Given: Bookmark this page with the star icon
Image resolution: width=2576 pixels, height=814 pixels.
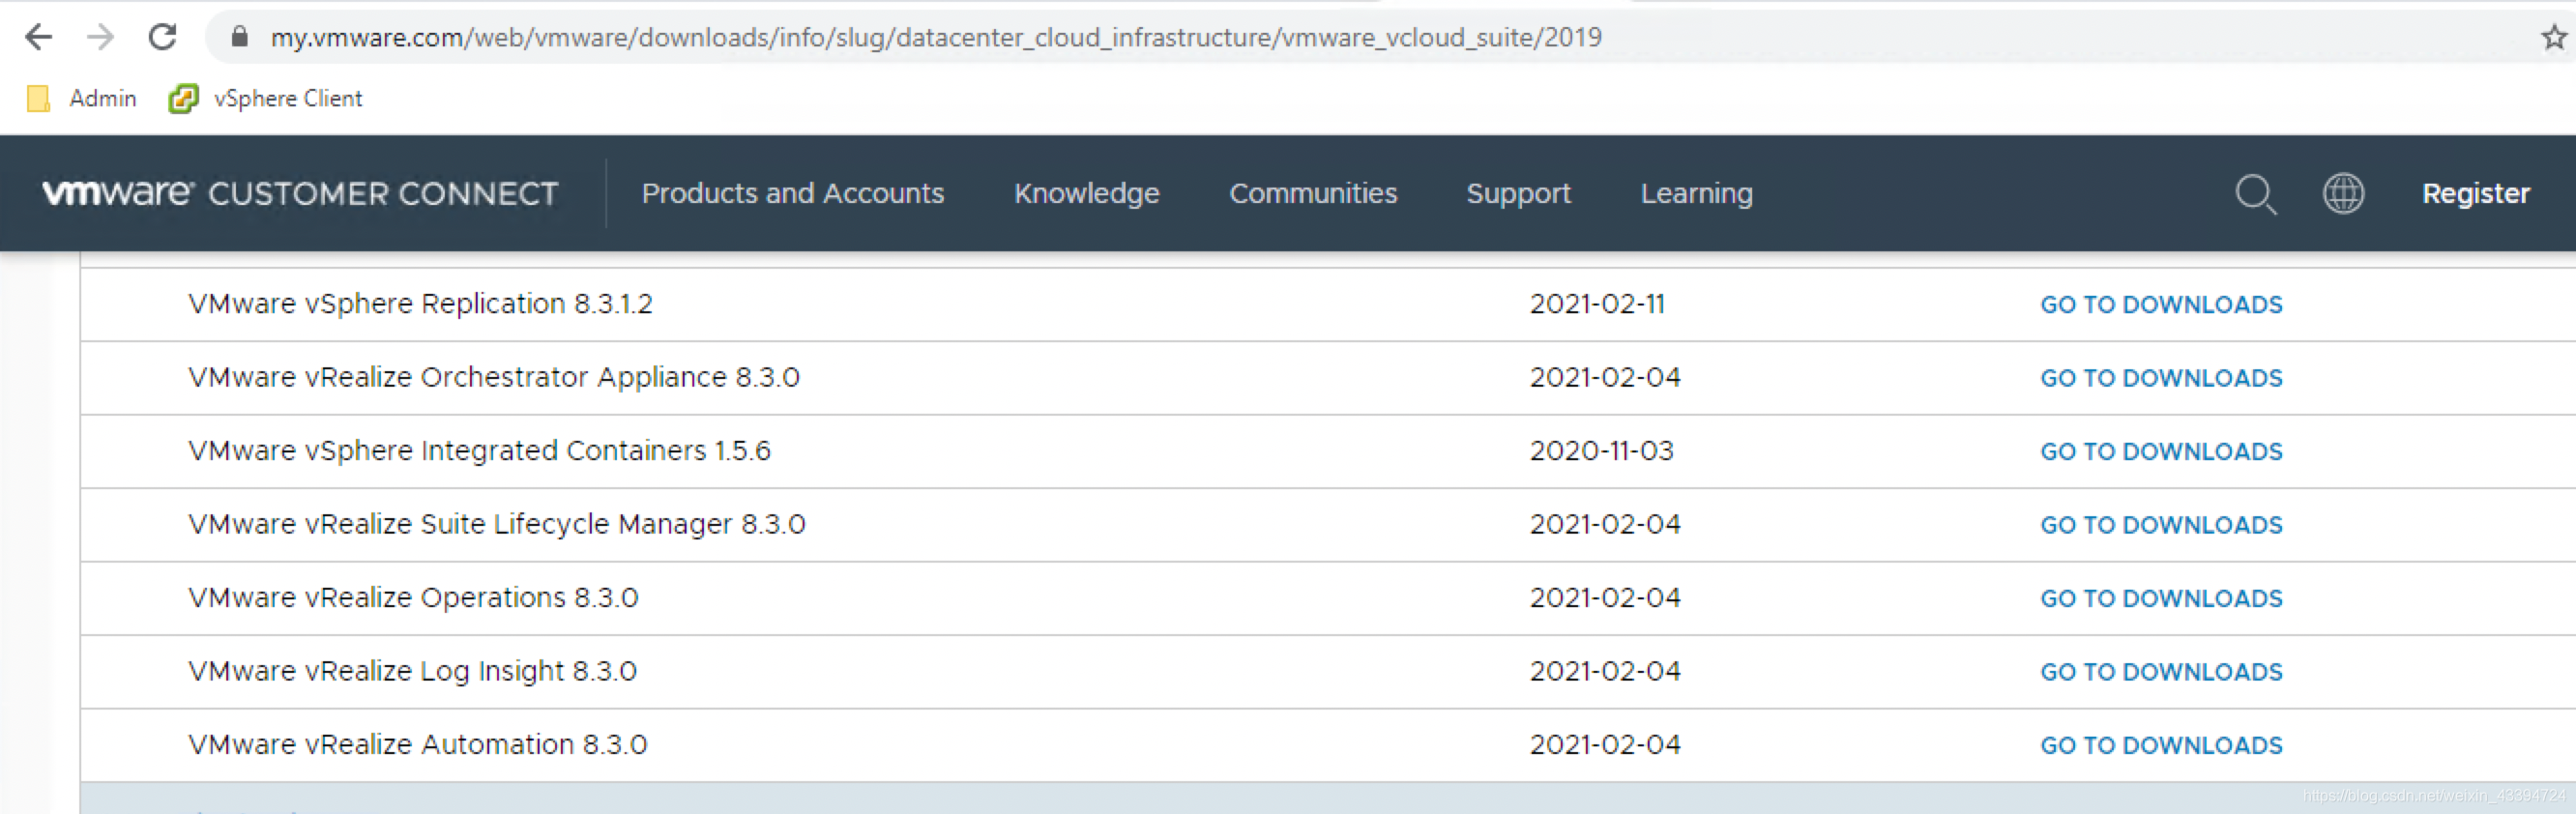Looking at the screenshot, I should 2553,37.
